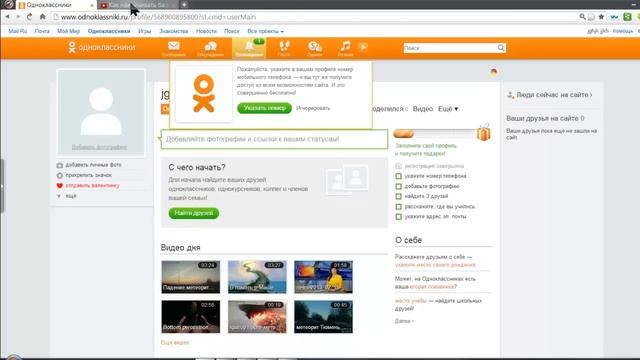Click 'помощь' link at top right
640x360 pixels.
coord(623,31)
